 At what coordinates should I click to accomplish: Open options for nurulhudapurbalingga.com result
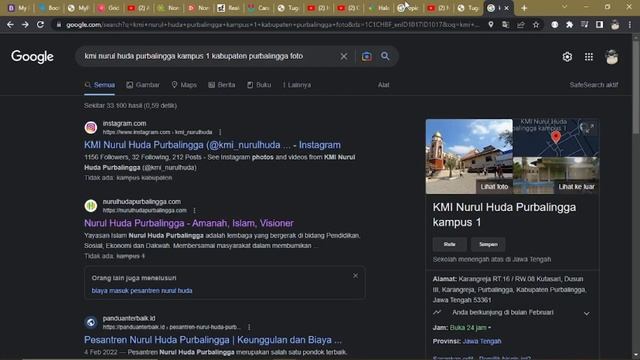(194, 211)
